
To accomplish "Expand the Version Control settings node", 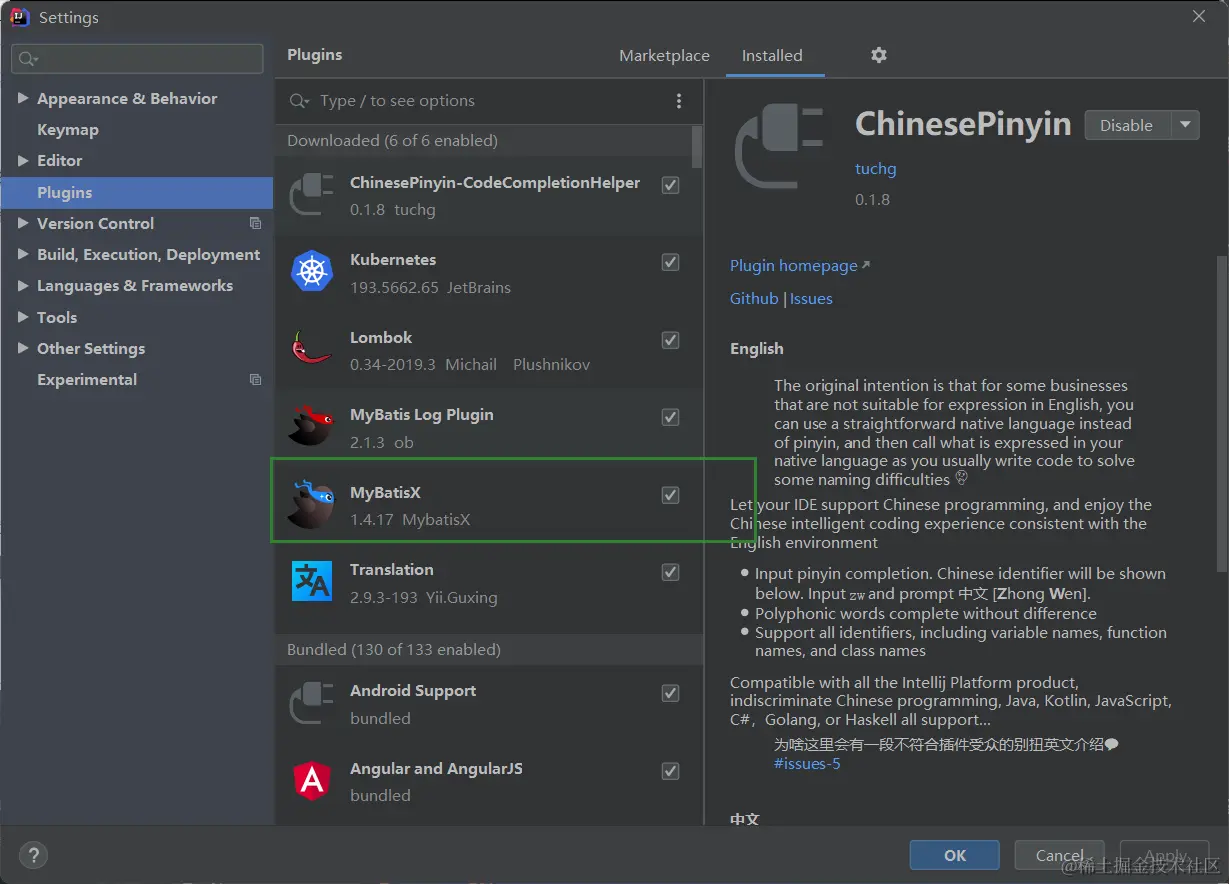I will (x=23, y=223).
